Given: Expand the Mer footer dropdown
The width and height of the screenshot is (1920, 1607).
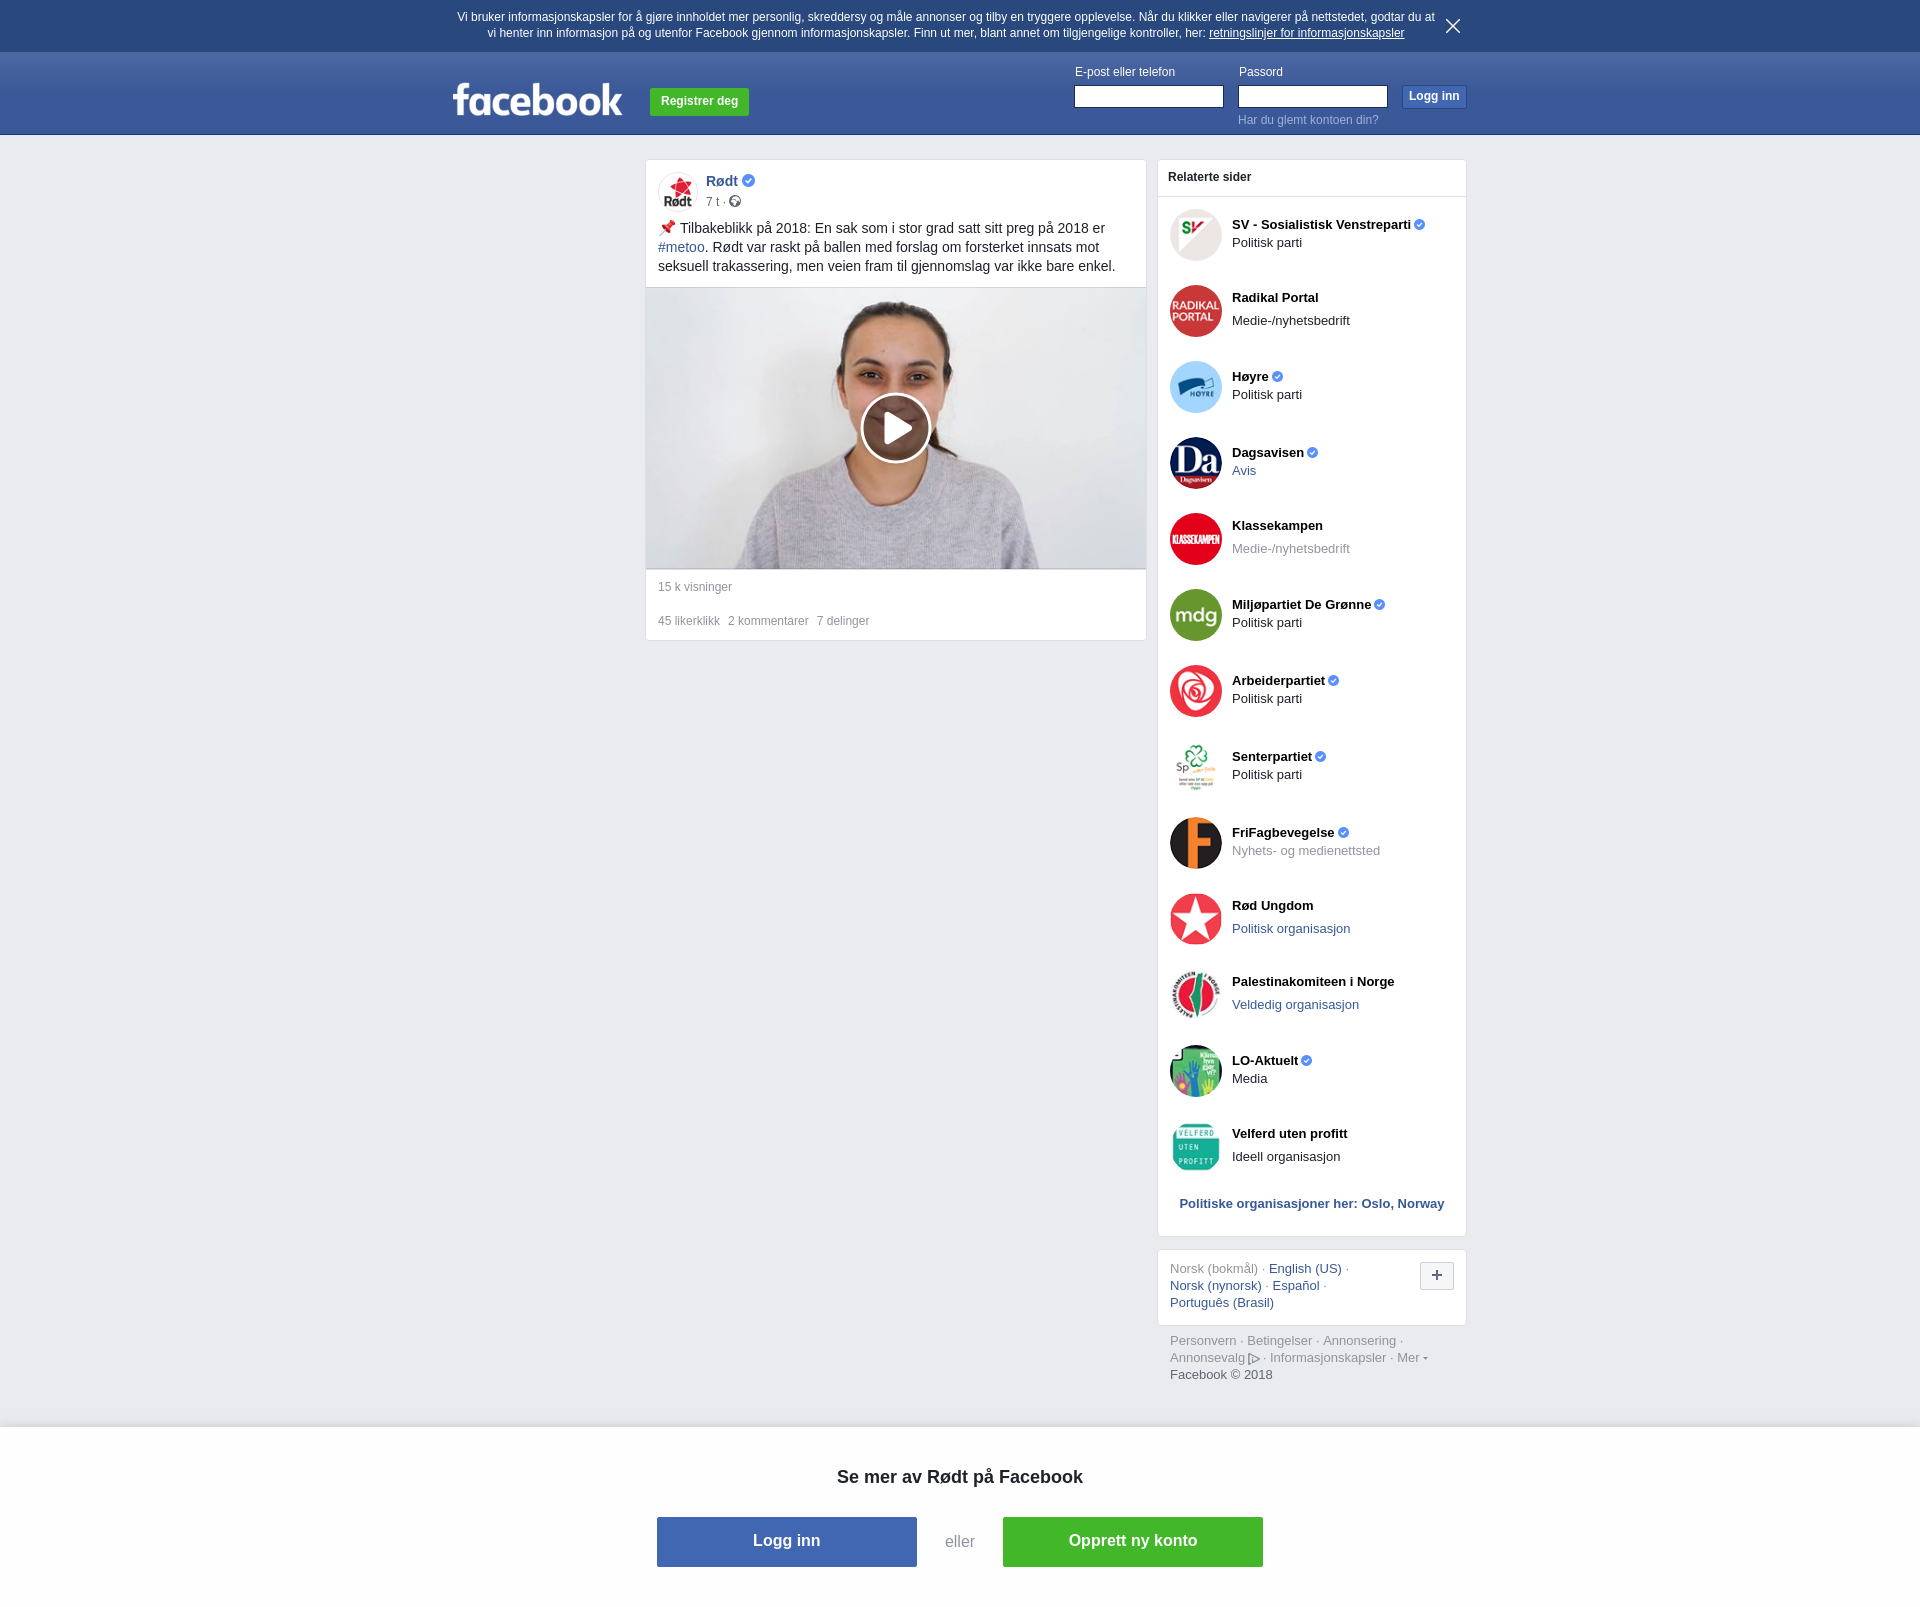Looking at the screenshot, I should tap(1412, 1358).
